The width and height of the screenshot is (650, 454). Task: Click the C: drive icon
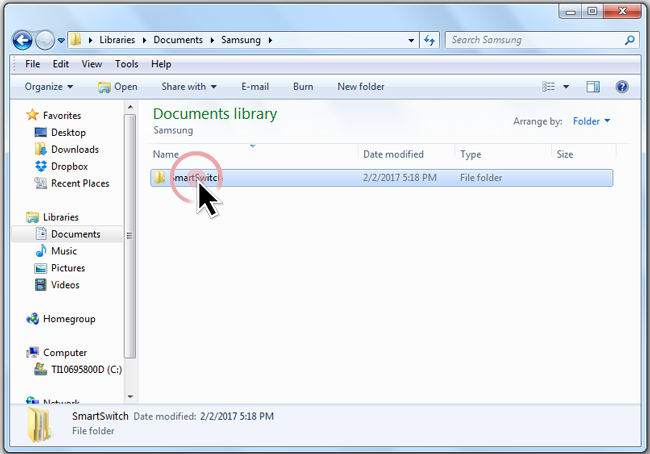point(41,369)
